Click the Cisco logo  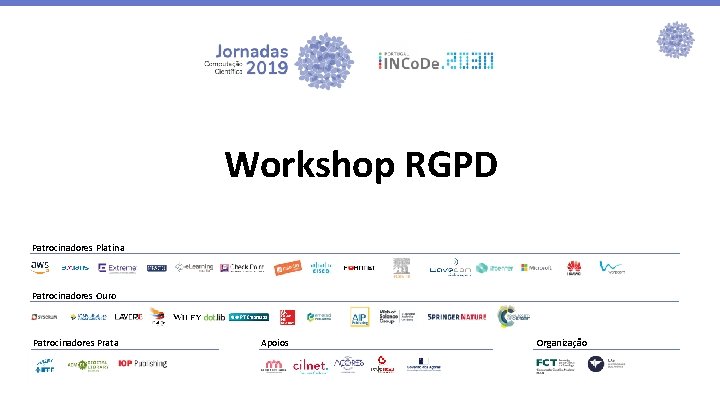(x=321, y=268)
